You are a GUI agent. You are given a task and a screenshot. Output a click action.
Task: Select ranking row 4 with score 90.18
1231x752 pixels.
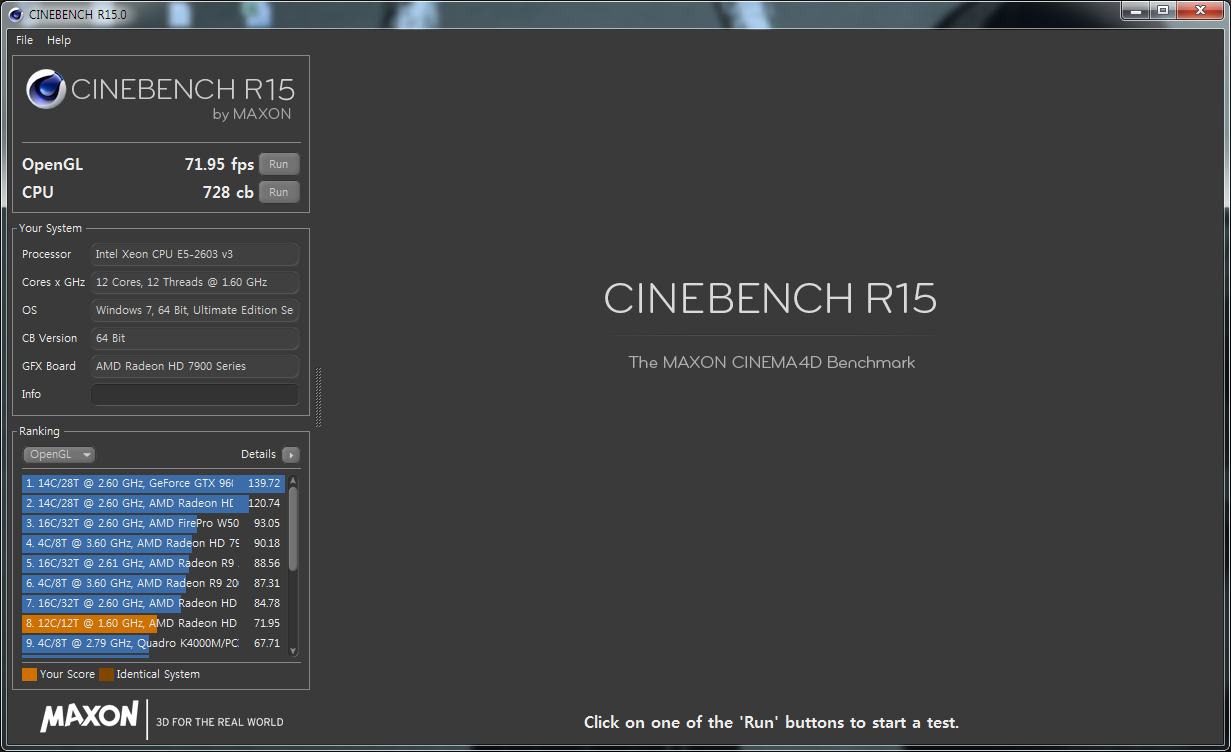click(154, 543)
